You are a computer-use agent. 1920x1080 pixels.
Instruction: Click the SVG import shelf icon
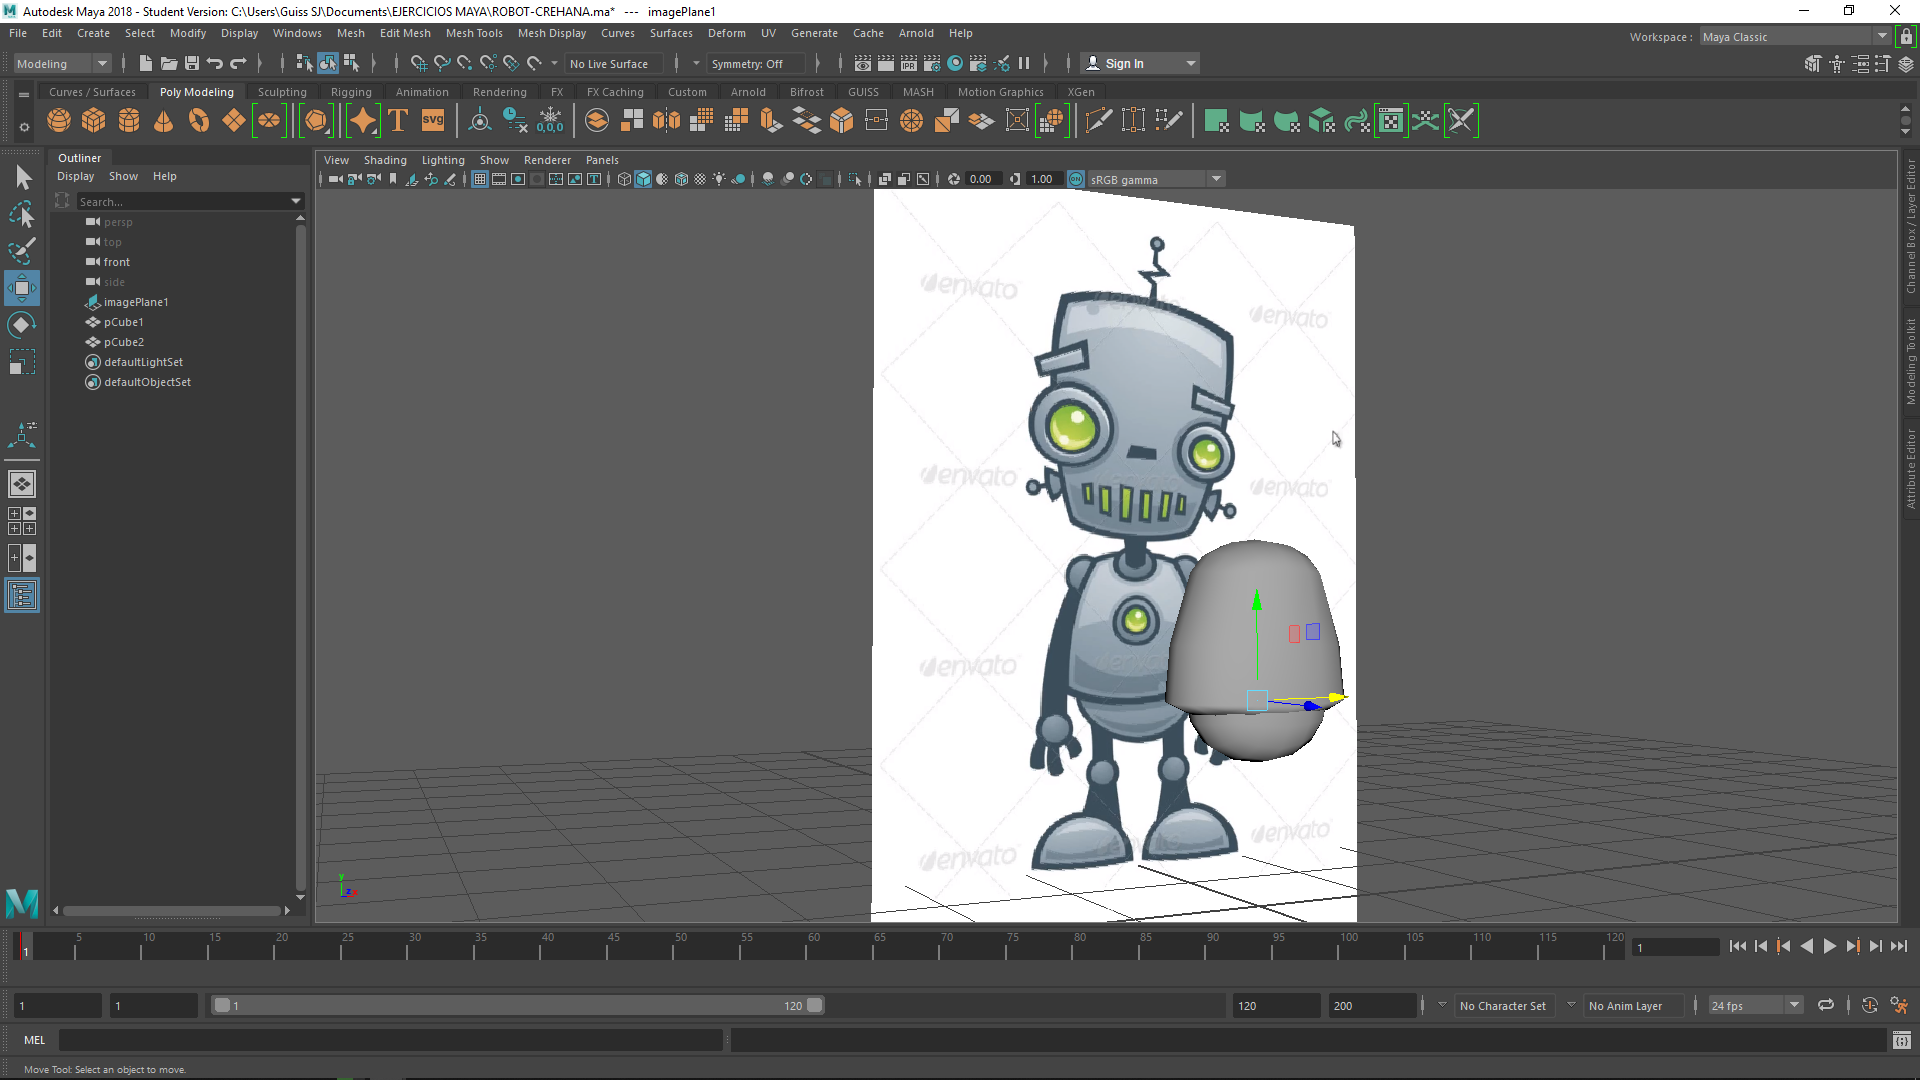(x=433, y=121)
